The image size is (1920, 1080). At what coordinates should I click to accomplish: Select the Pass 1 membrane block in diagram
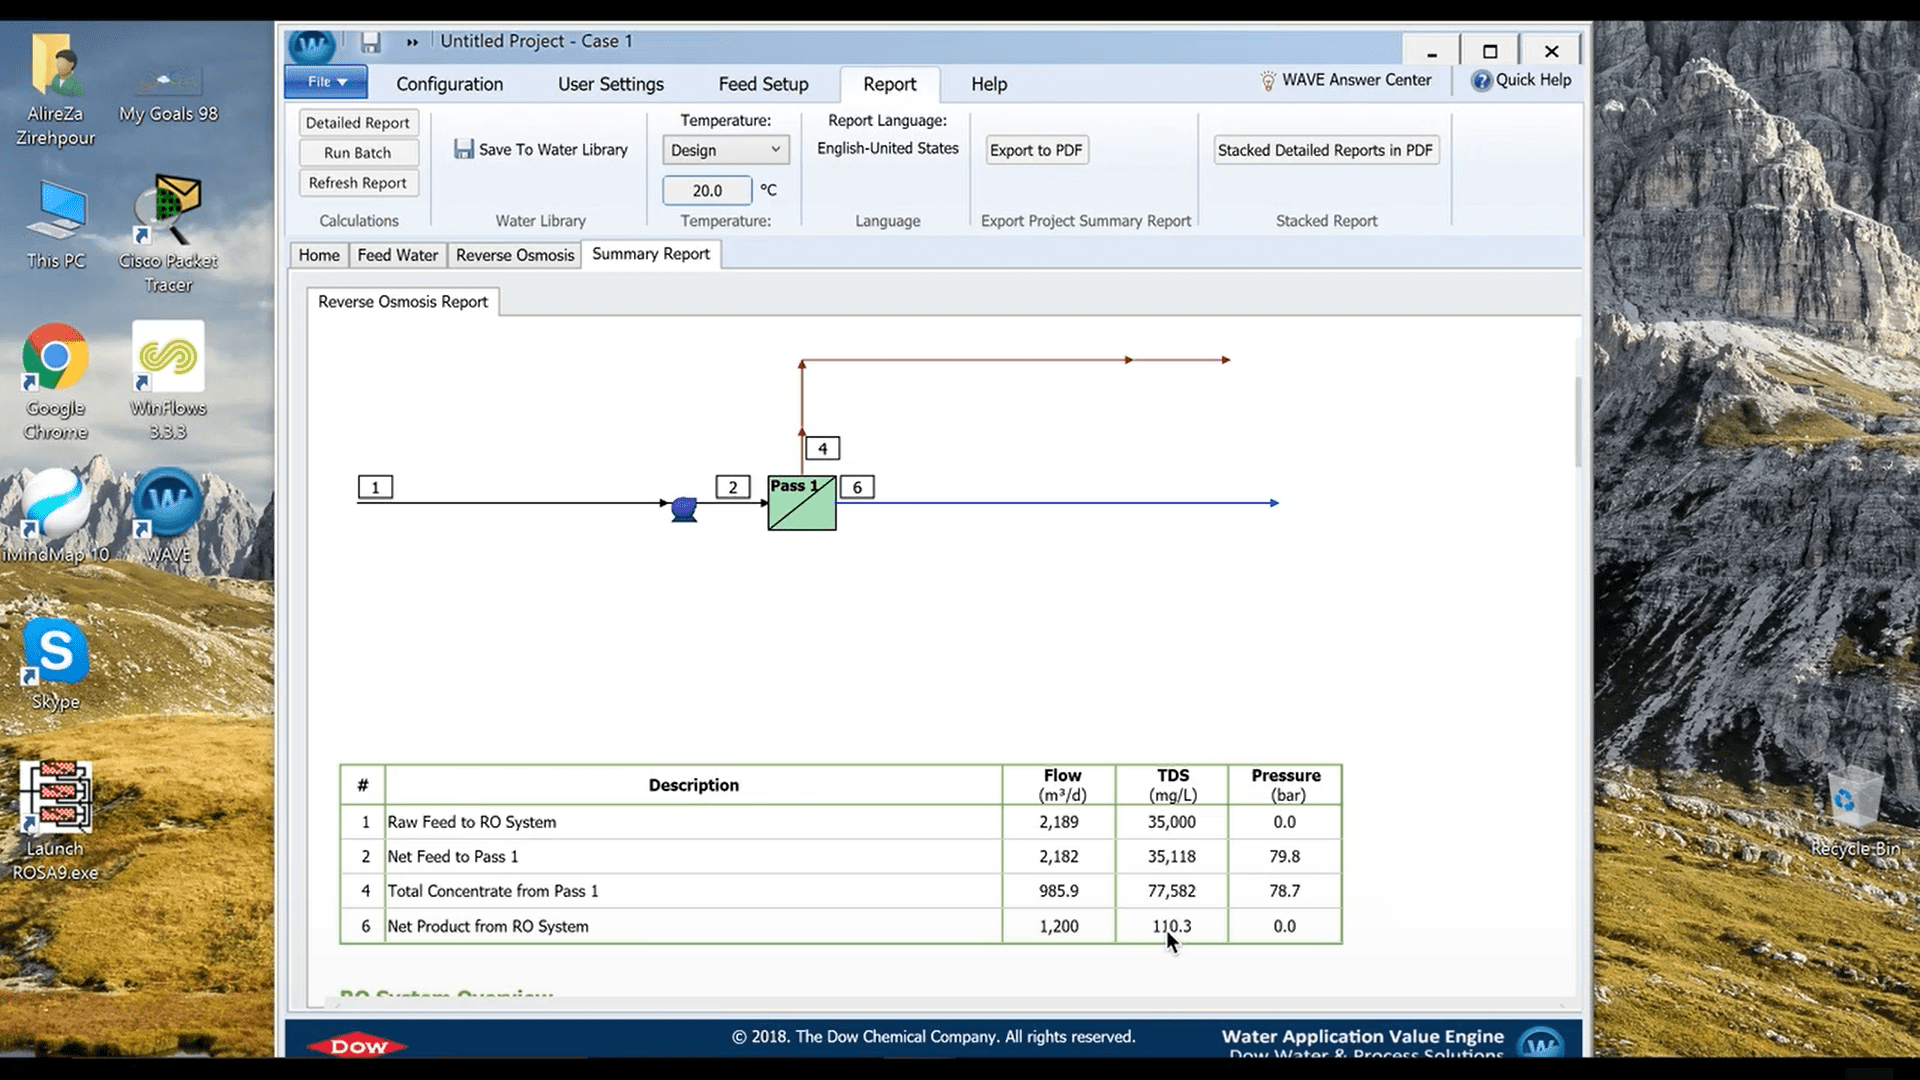click(x=802, y=503)
